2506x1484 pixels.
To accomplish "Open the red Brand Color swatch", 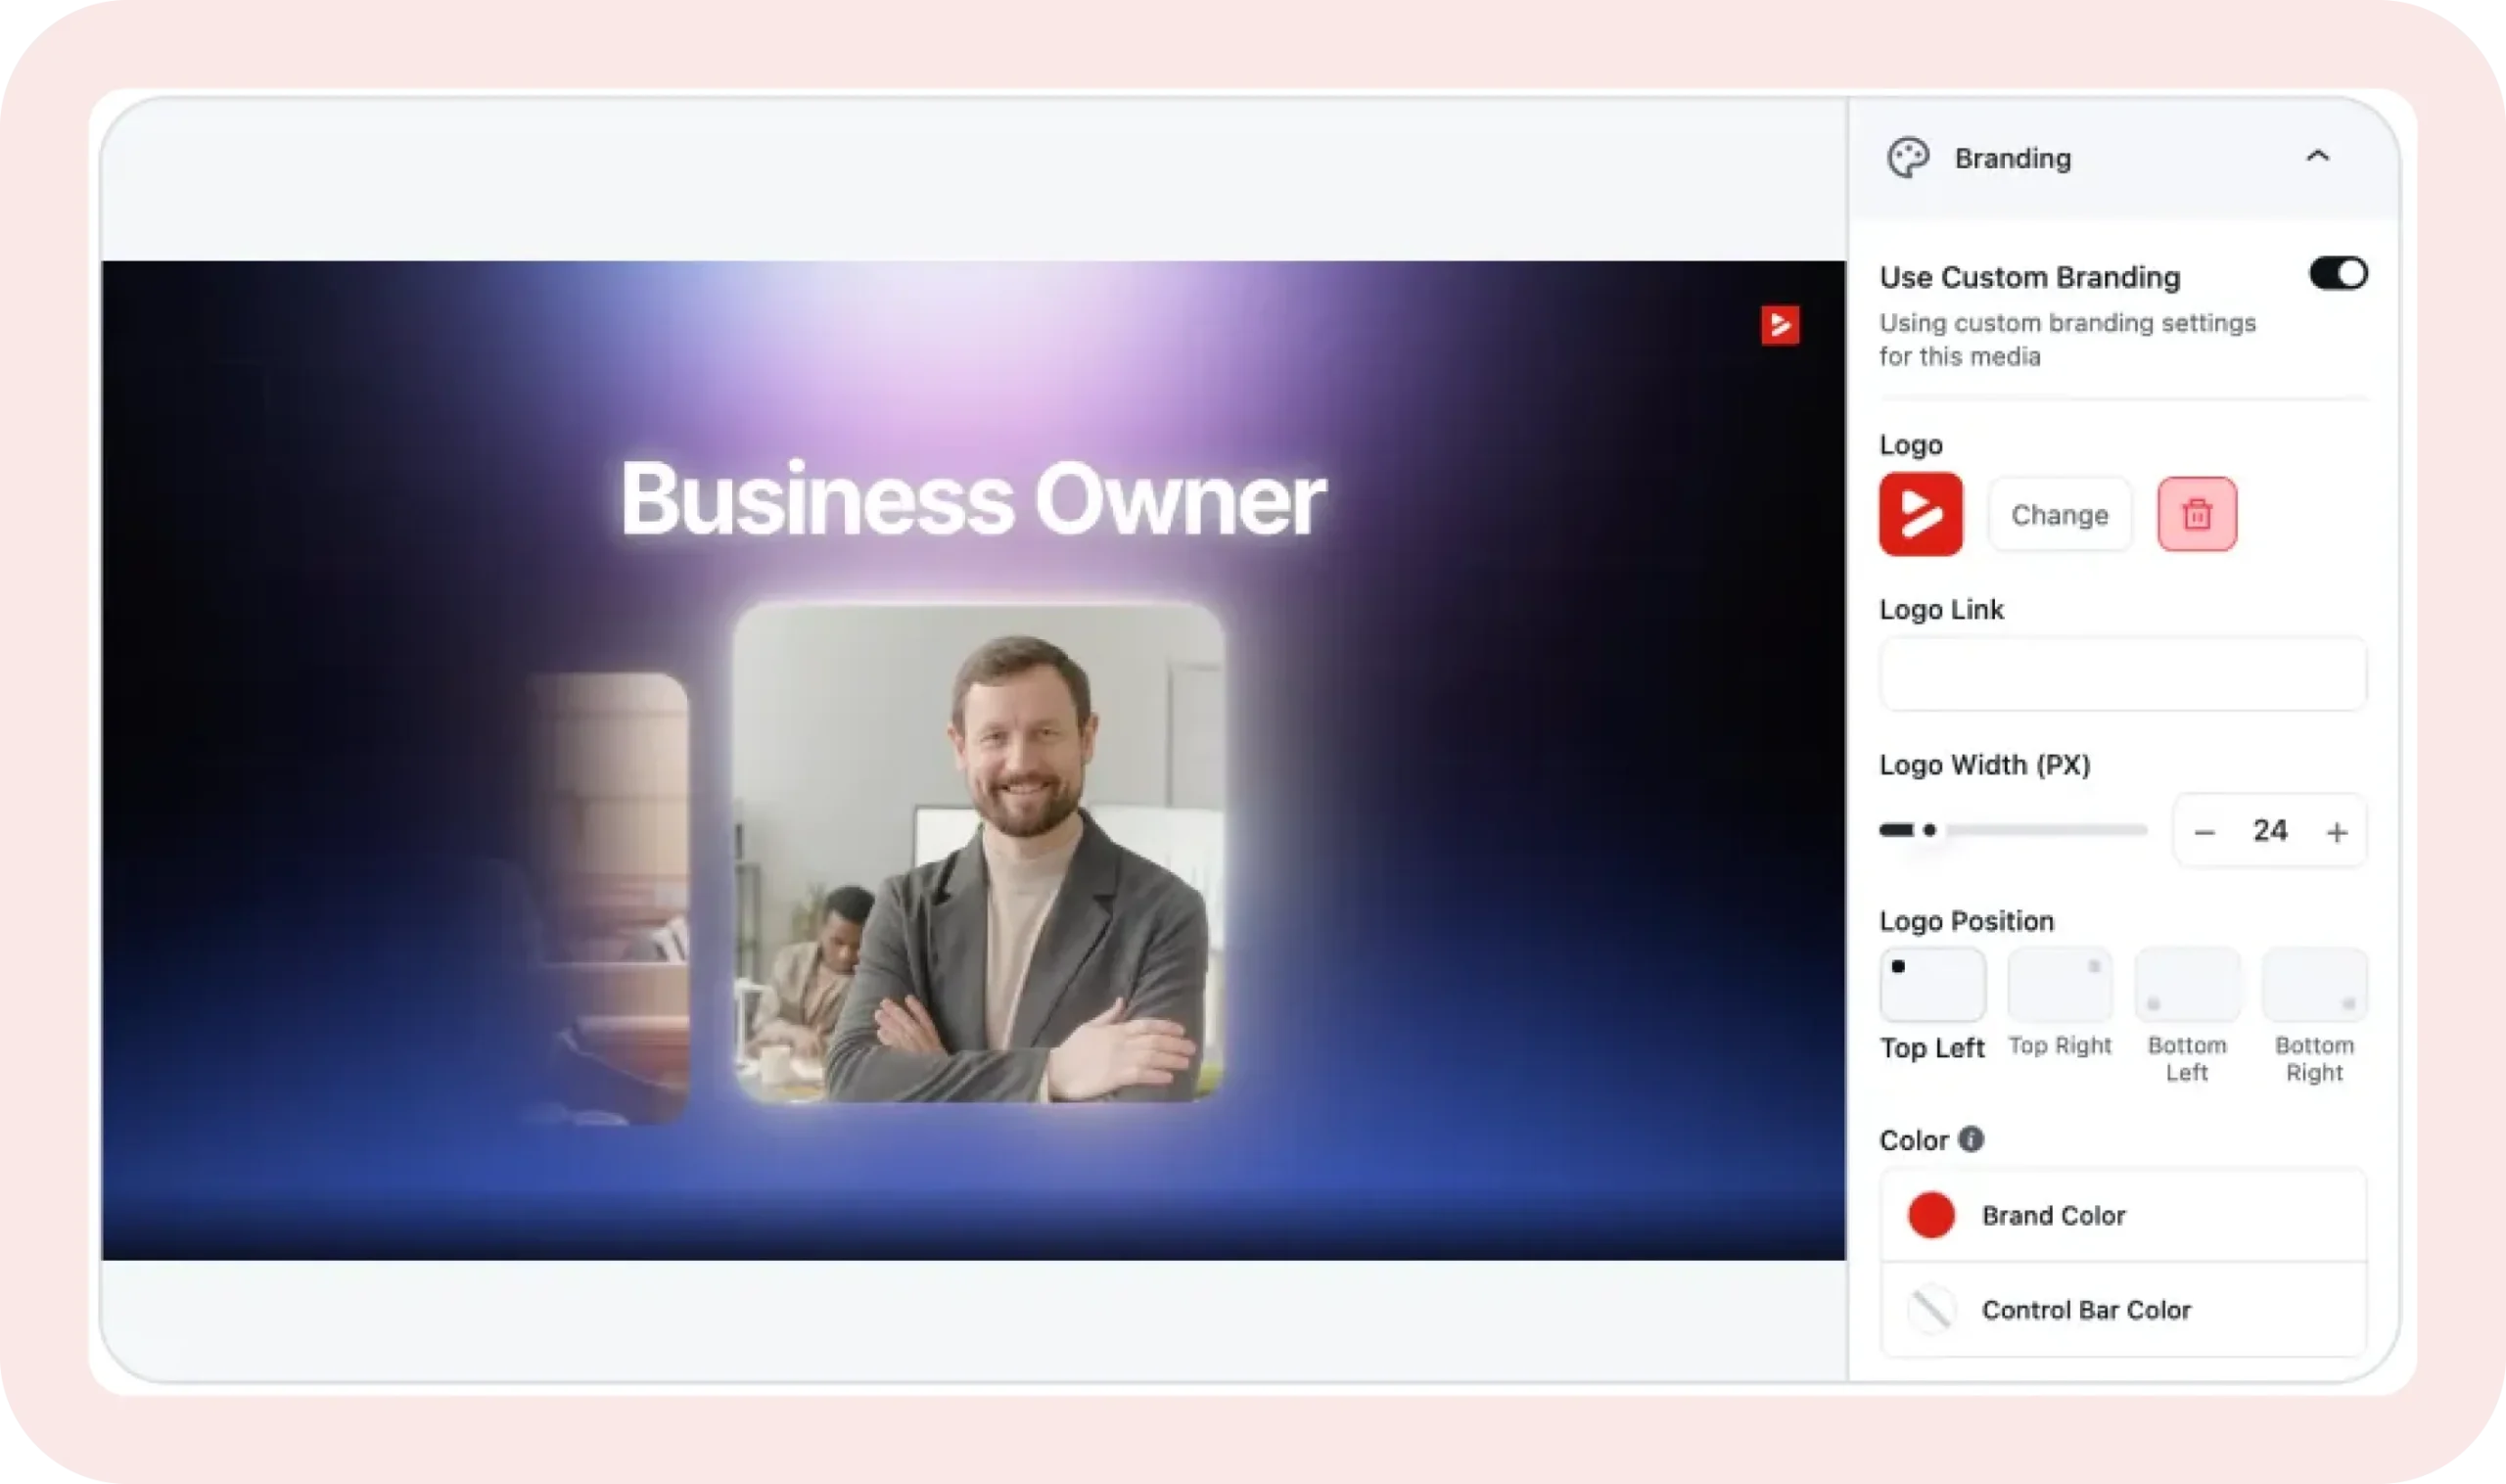I will pyautogui.click(x=1930, y=1215).
